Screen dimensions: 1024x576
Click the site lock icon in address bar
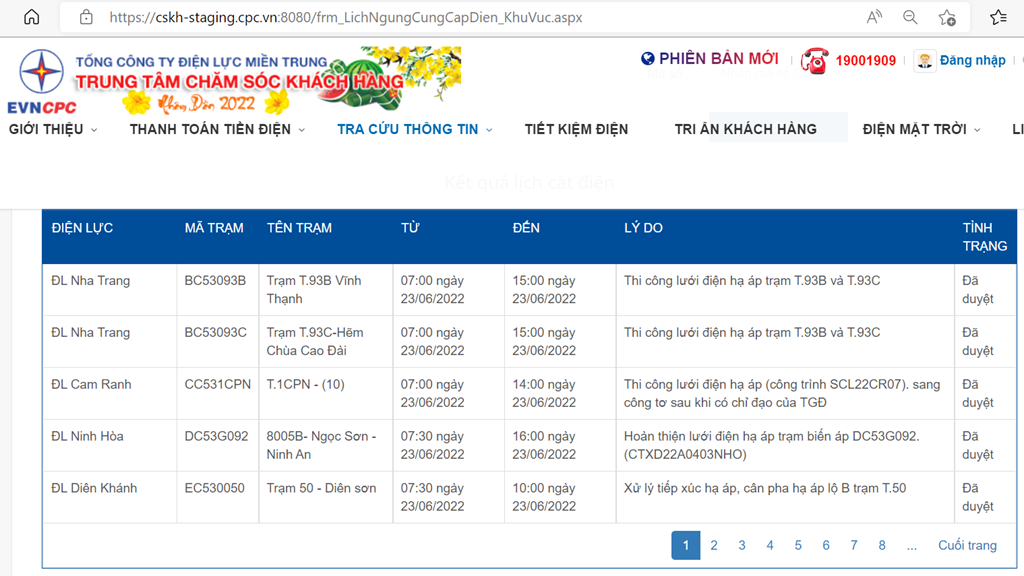point(86,17)
